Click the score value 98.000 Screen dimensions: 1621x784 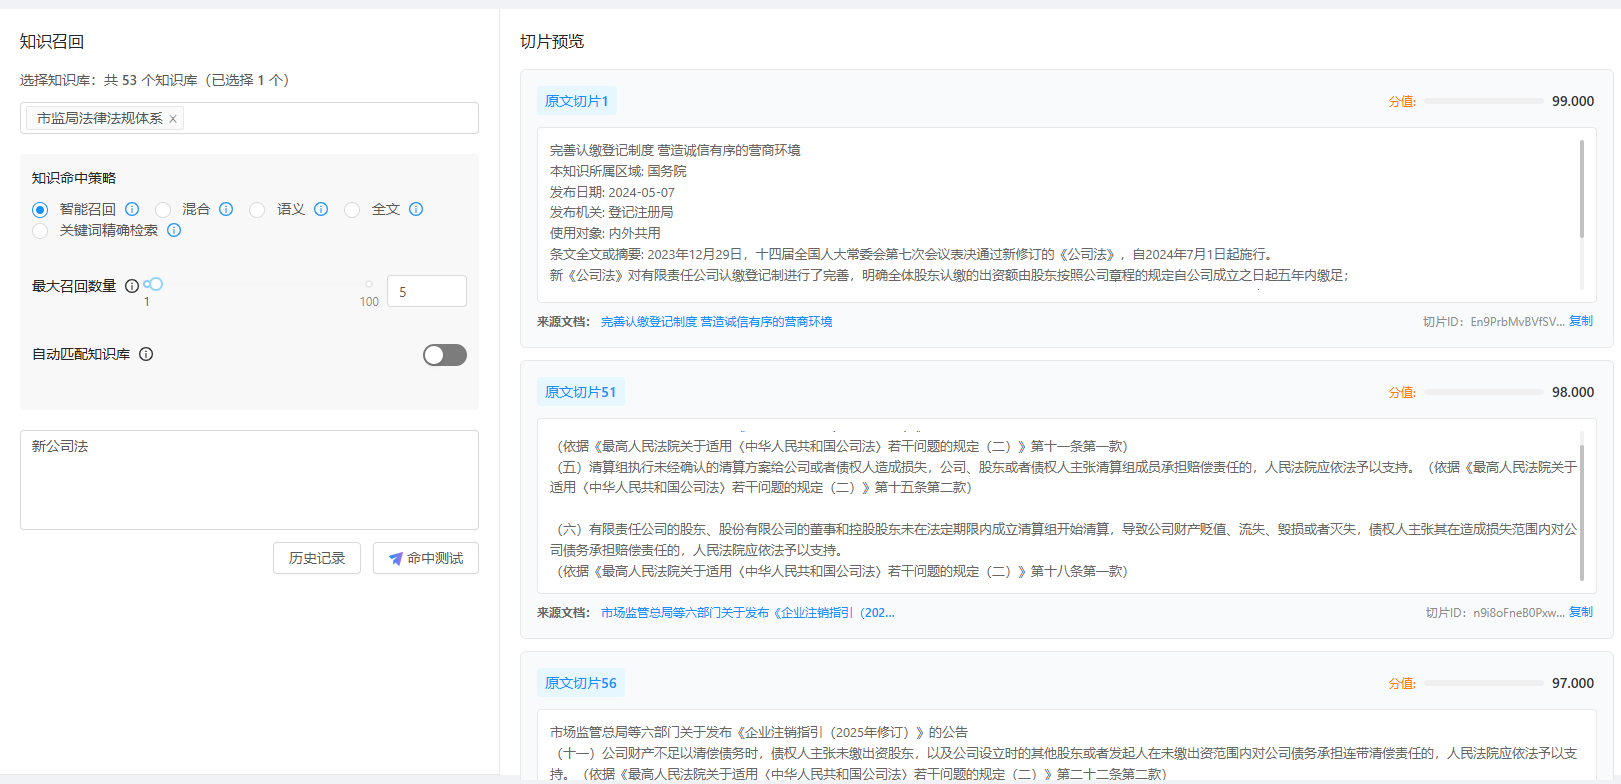click(x=1573, y=392)
